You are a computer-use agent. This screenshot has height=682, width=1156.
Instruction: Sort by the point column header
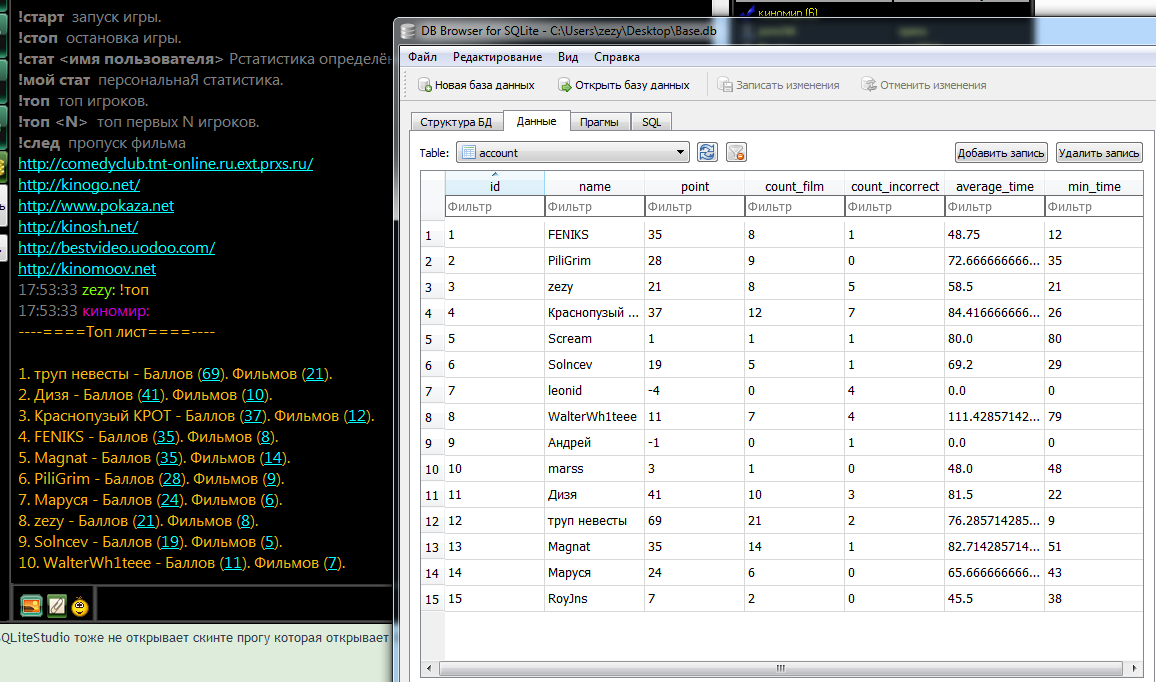tap(694, 186)
